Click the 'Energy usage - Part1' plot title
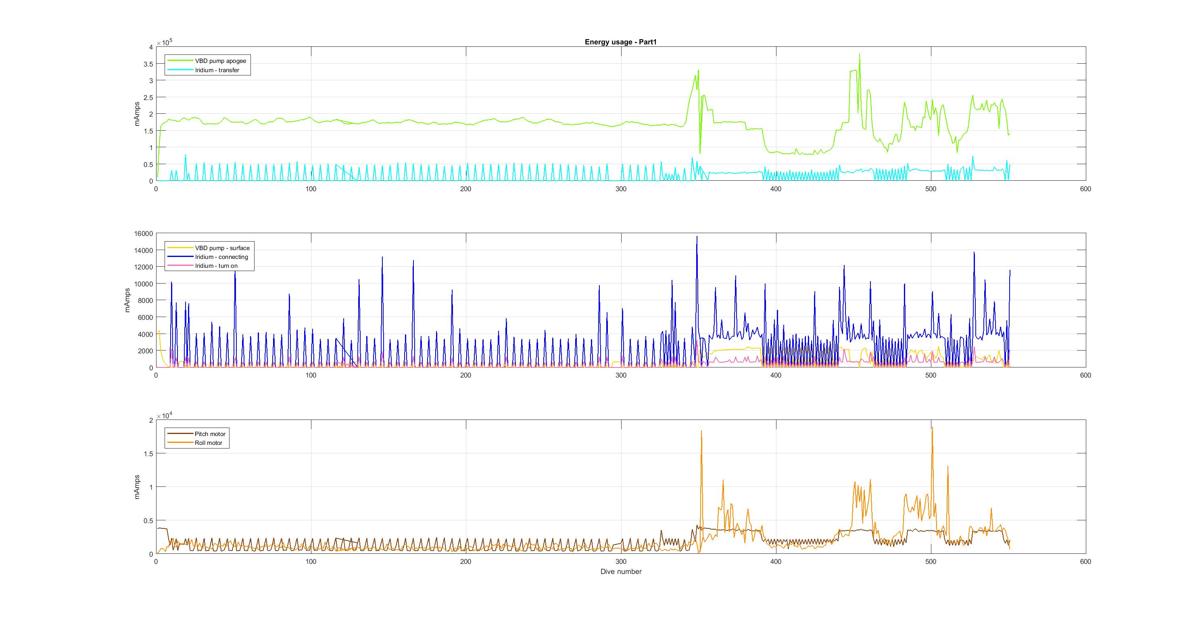The height and width of the screenshot is (622, 1200). [x=620, y=41]
